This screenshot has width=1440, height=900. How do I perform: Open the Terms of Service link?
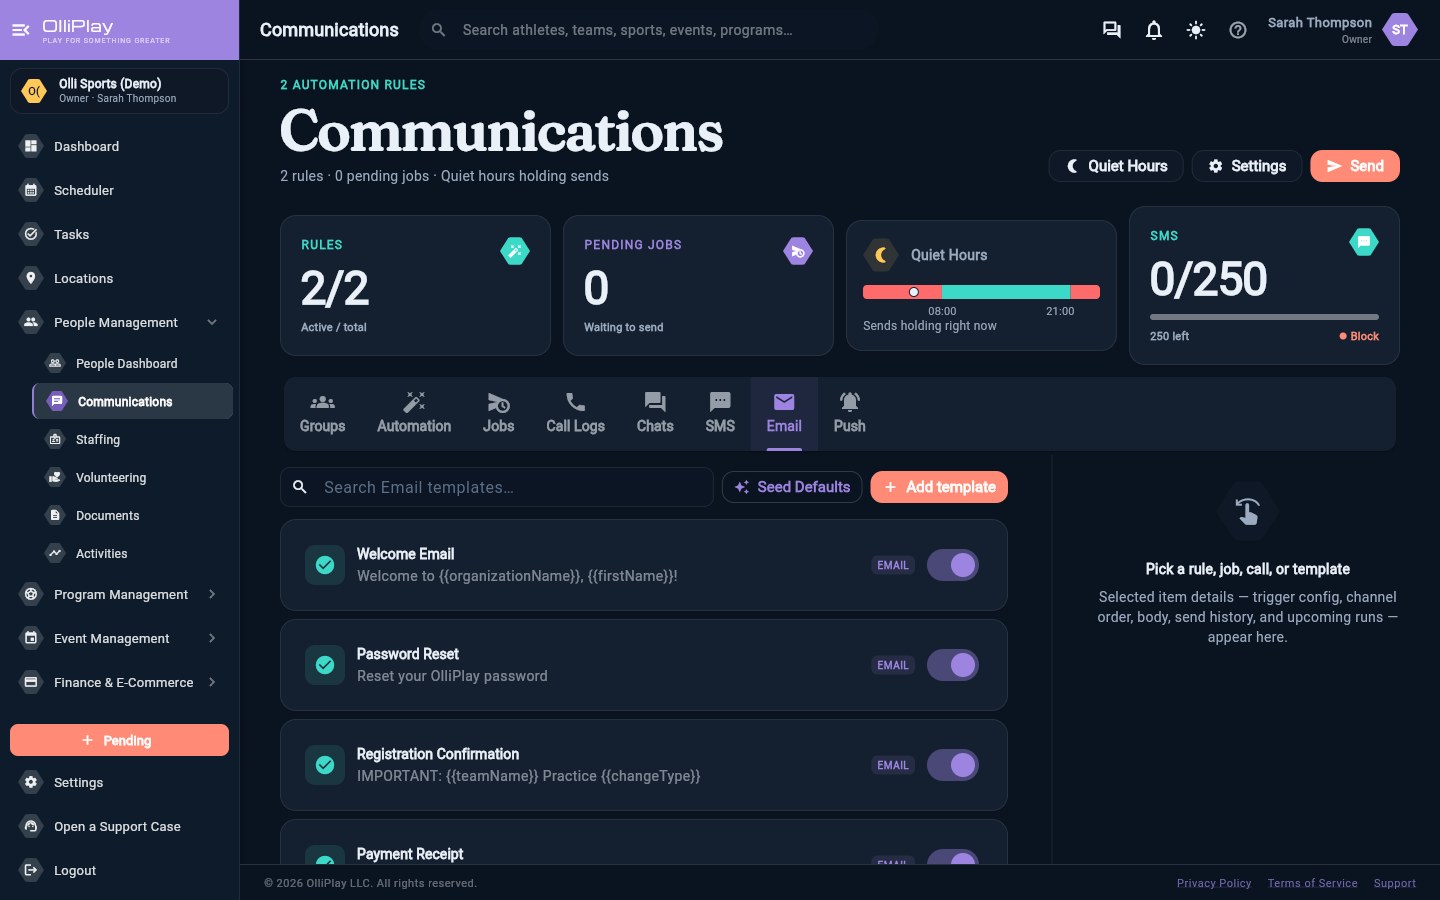click(x=1312, y=883)
